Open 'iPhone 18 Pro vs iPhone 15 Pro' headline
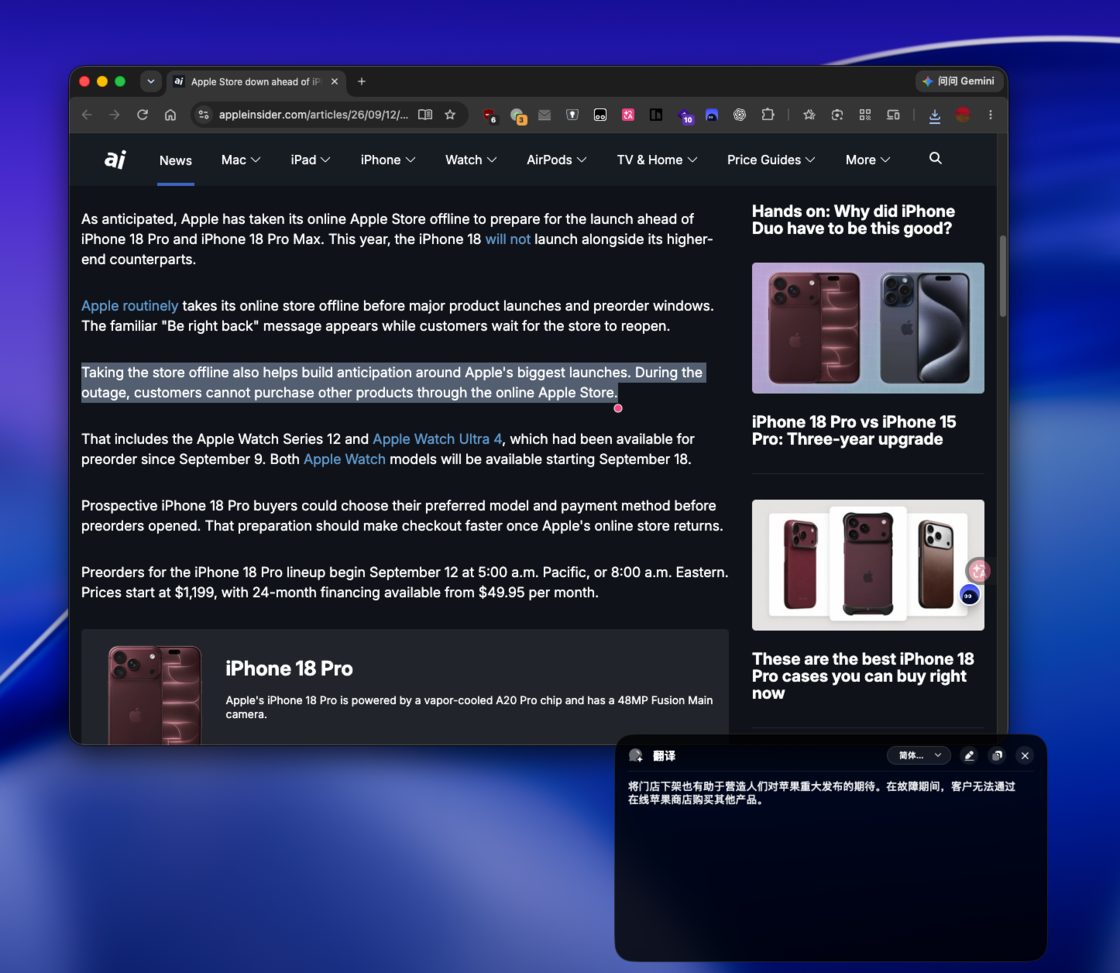This screenshot has width=1120, height=973. click(854, 431)
